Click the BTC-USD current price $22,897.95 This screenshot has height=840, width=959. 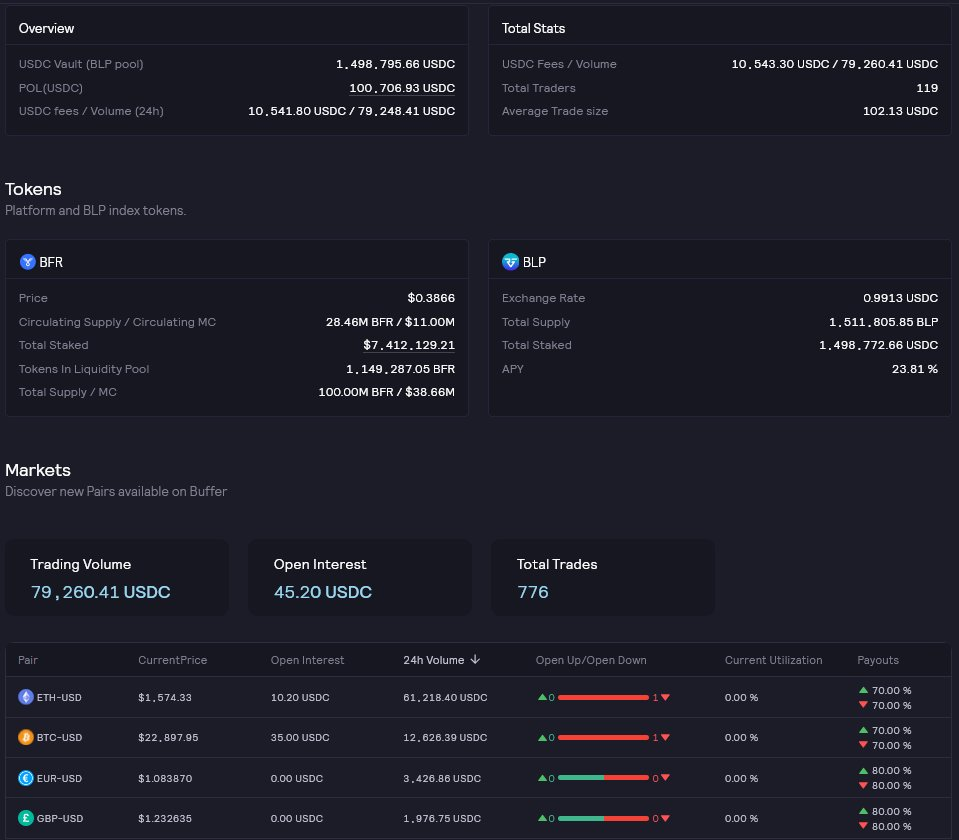pyautogui.click(x=168, y=737)
